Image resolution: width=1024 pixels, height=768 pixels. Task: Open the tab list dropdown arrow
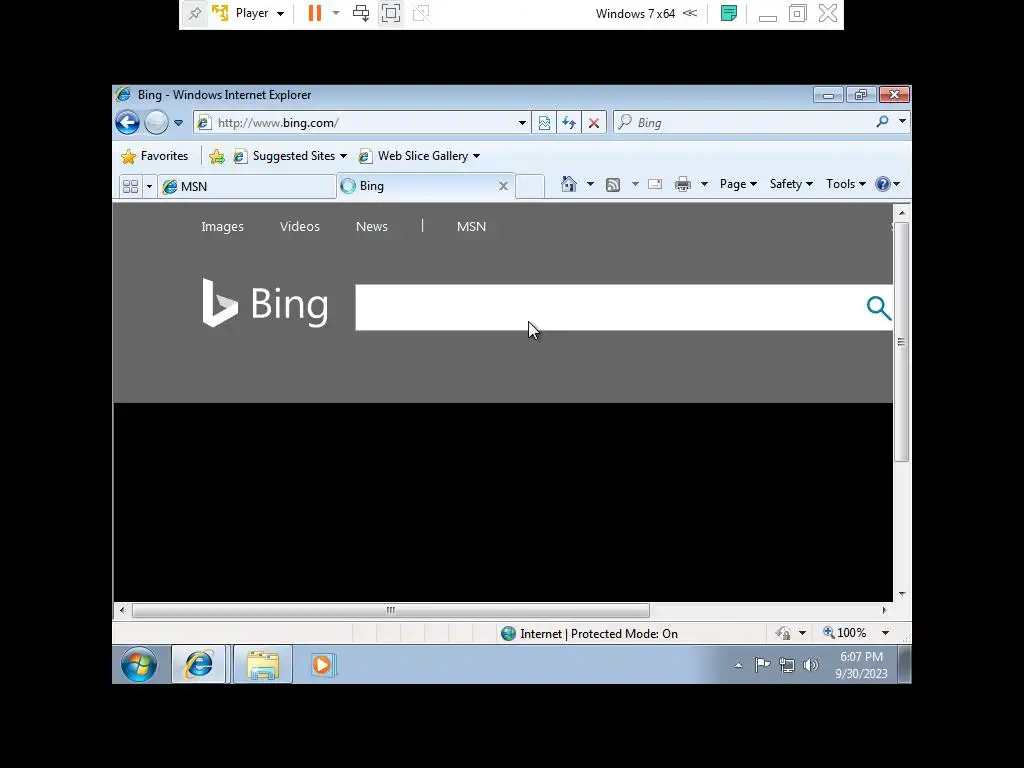(149, 187)
